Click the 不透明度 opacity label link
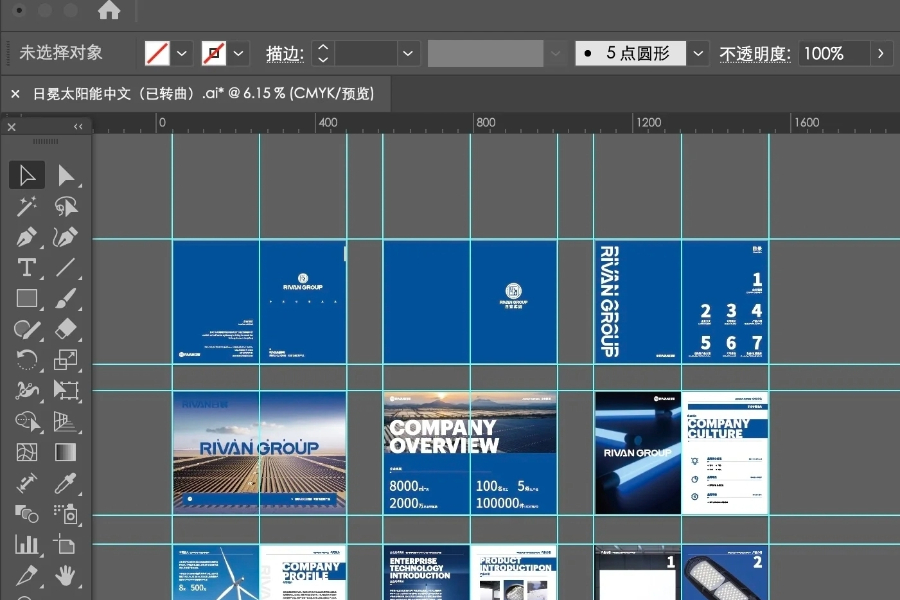This screenshot has height=600, width=900. (755, 54)
